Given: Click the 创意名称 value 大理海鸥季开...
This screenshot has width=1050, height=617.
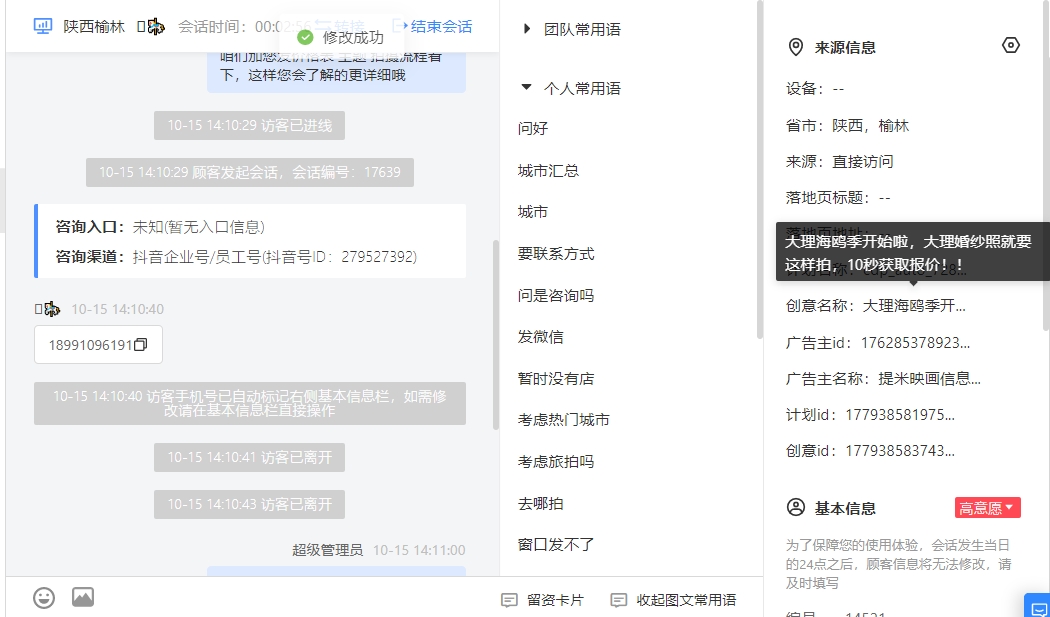Looking at the screenshot, I should point(914,306).
